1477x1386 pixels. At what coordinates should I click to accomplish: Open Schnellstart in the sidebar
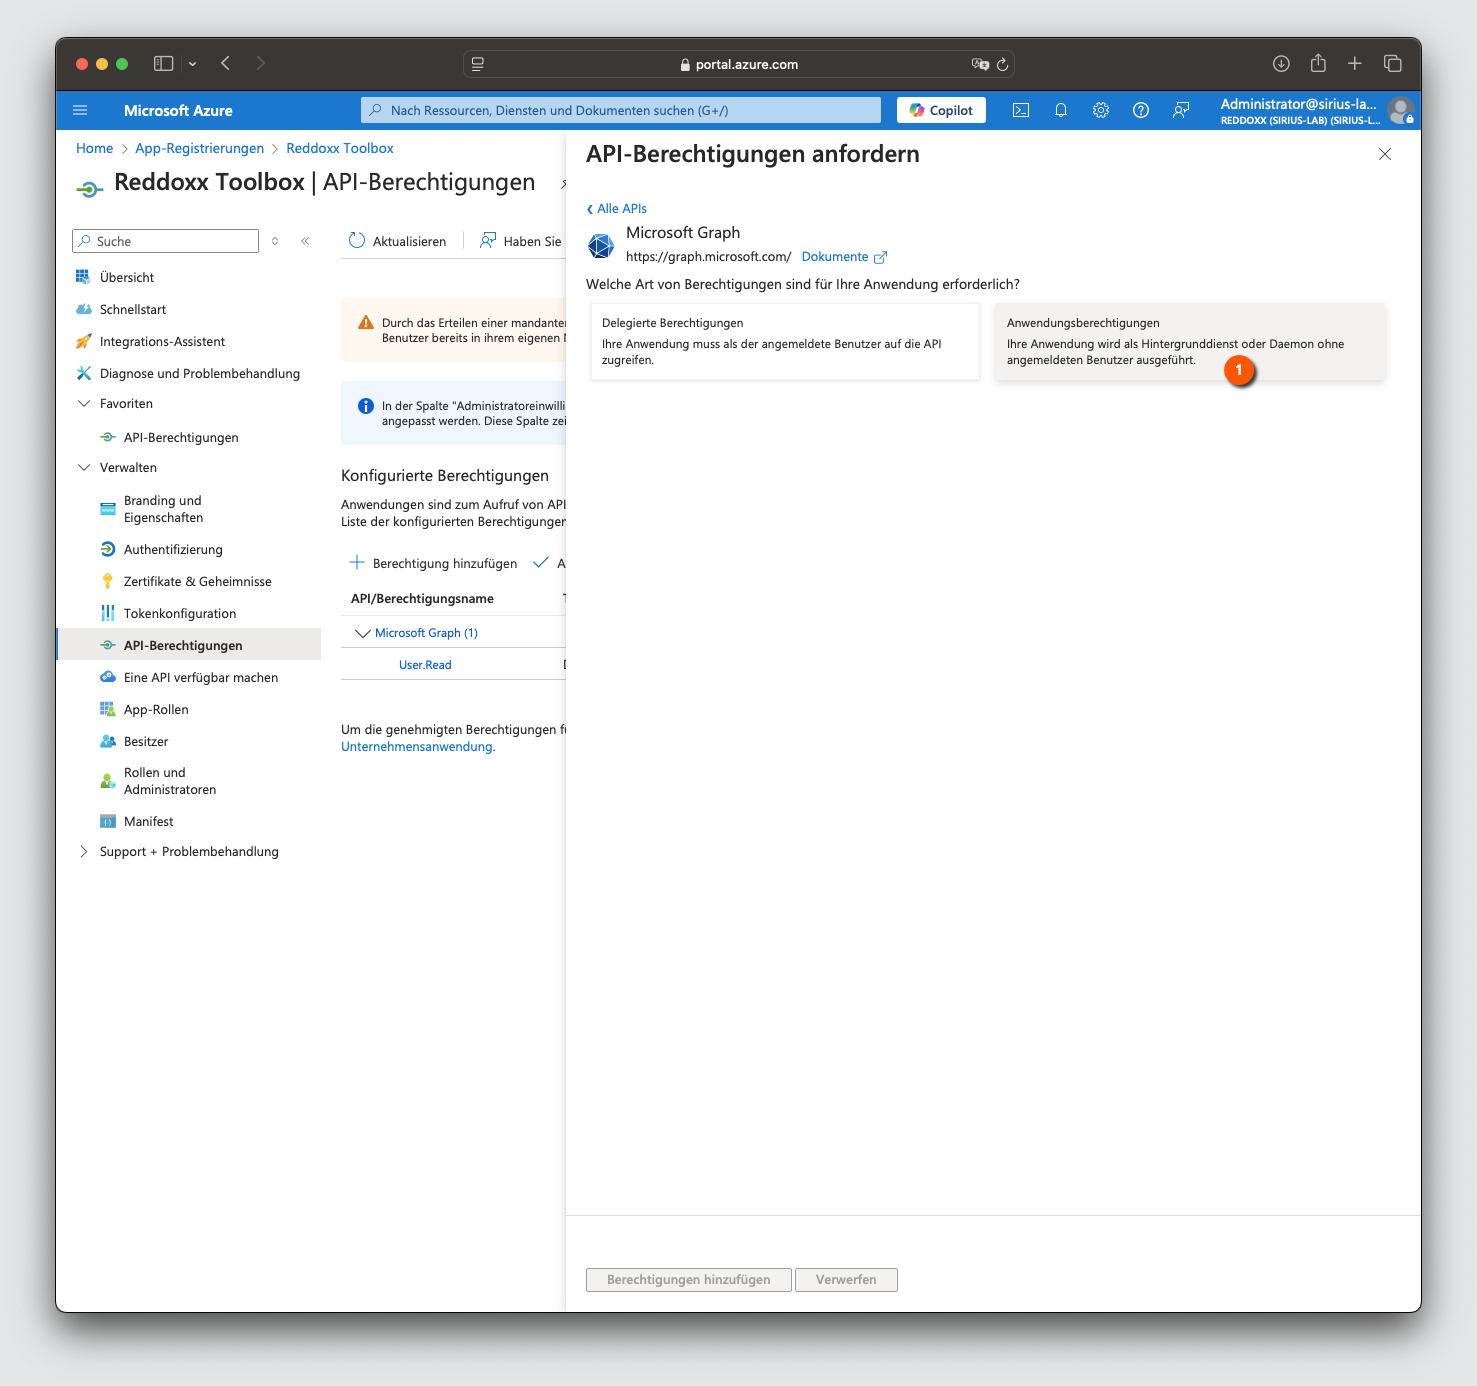pyautogui.click(x=133, y=309)
